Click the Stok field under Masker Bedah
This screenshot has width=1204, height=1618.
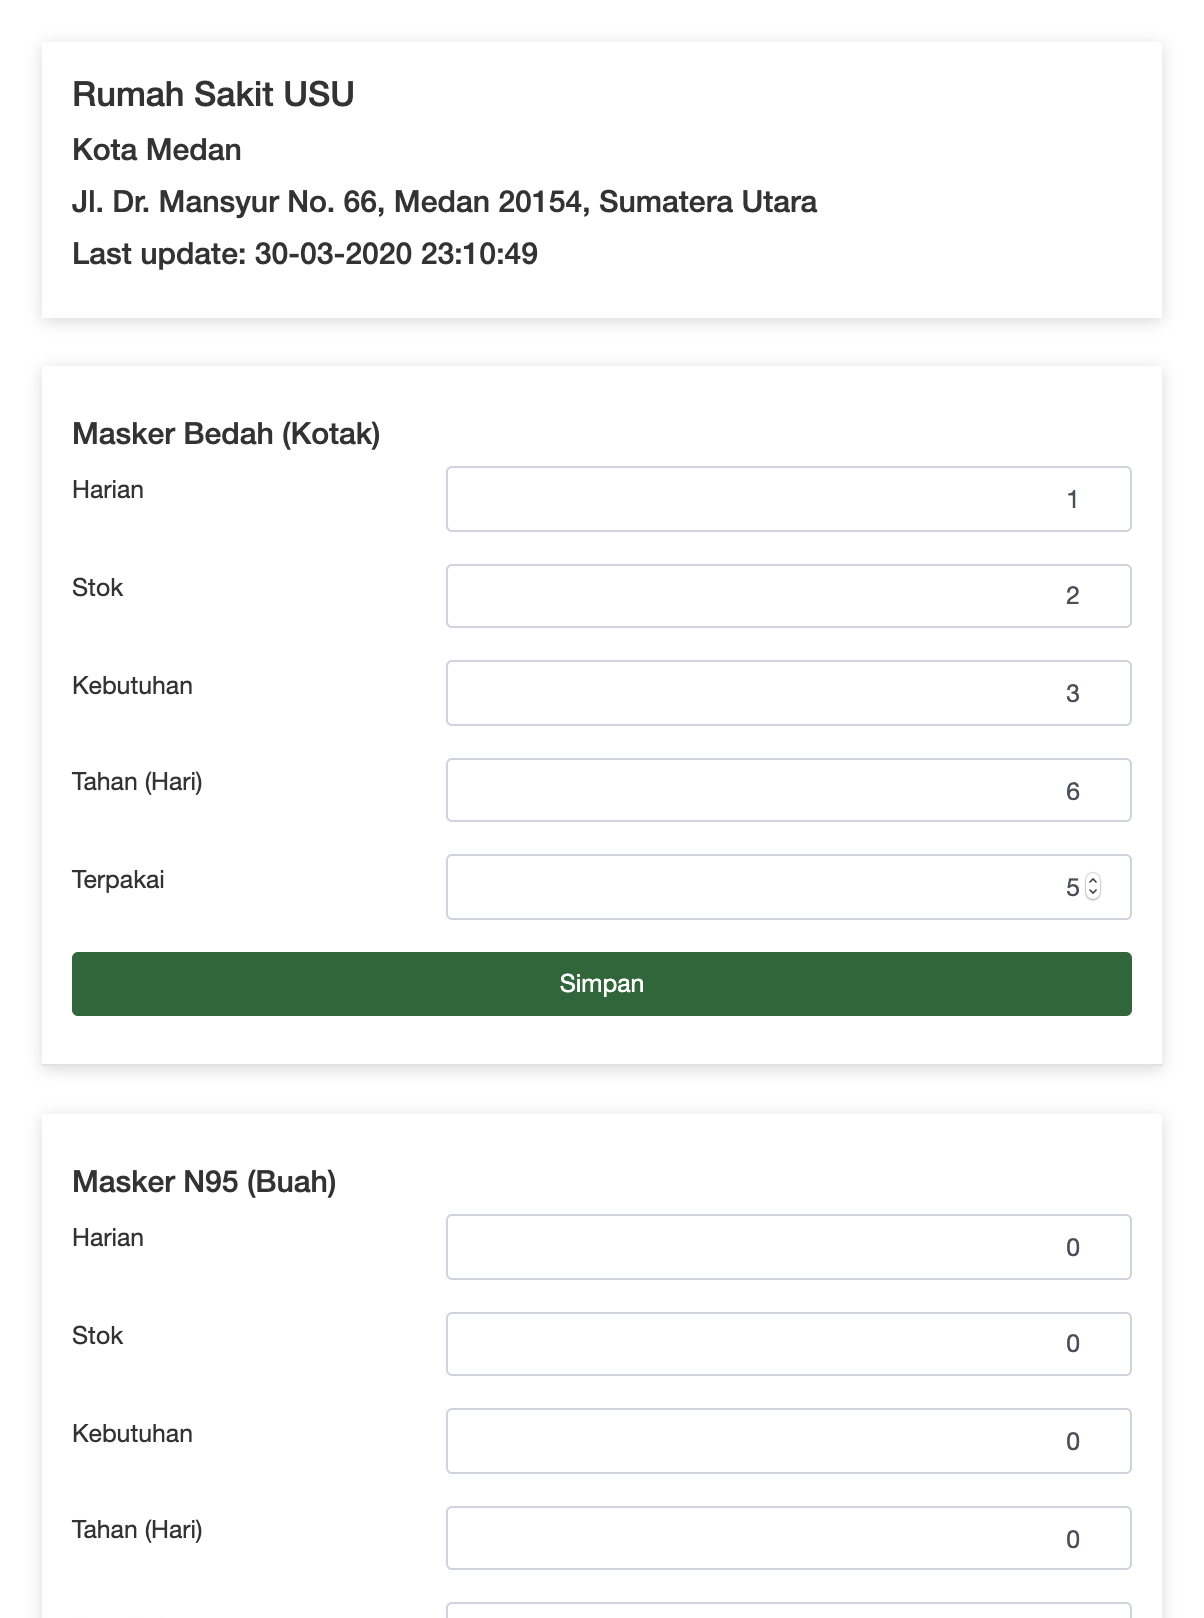point(788,596)
